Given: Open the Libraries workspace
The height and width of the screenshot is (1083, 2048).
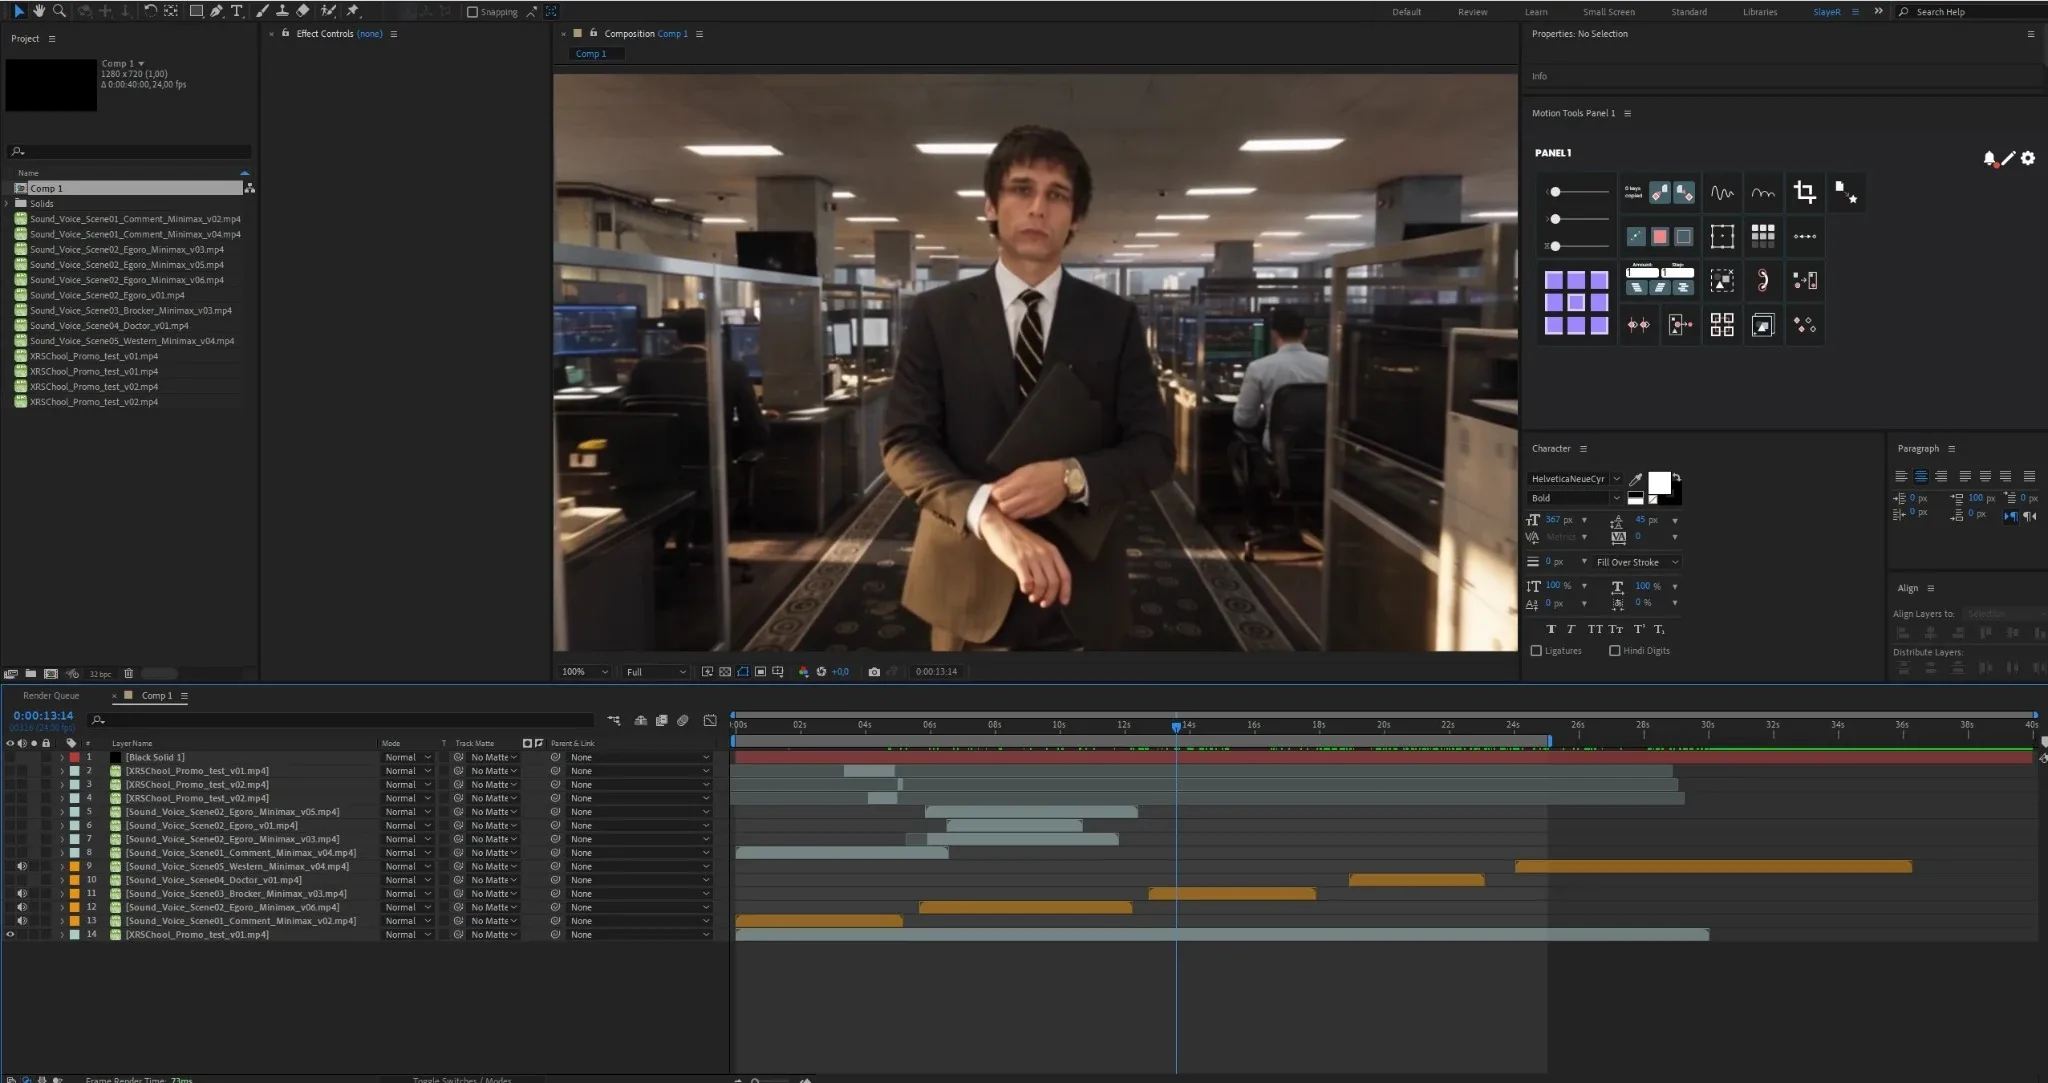Looking at the screenshot, I should tap(1760, 12).
